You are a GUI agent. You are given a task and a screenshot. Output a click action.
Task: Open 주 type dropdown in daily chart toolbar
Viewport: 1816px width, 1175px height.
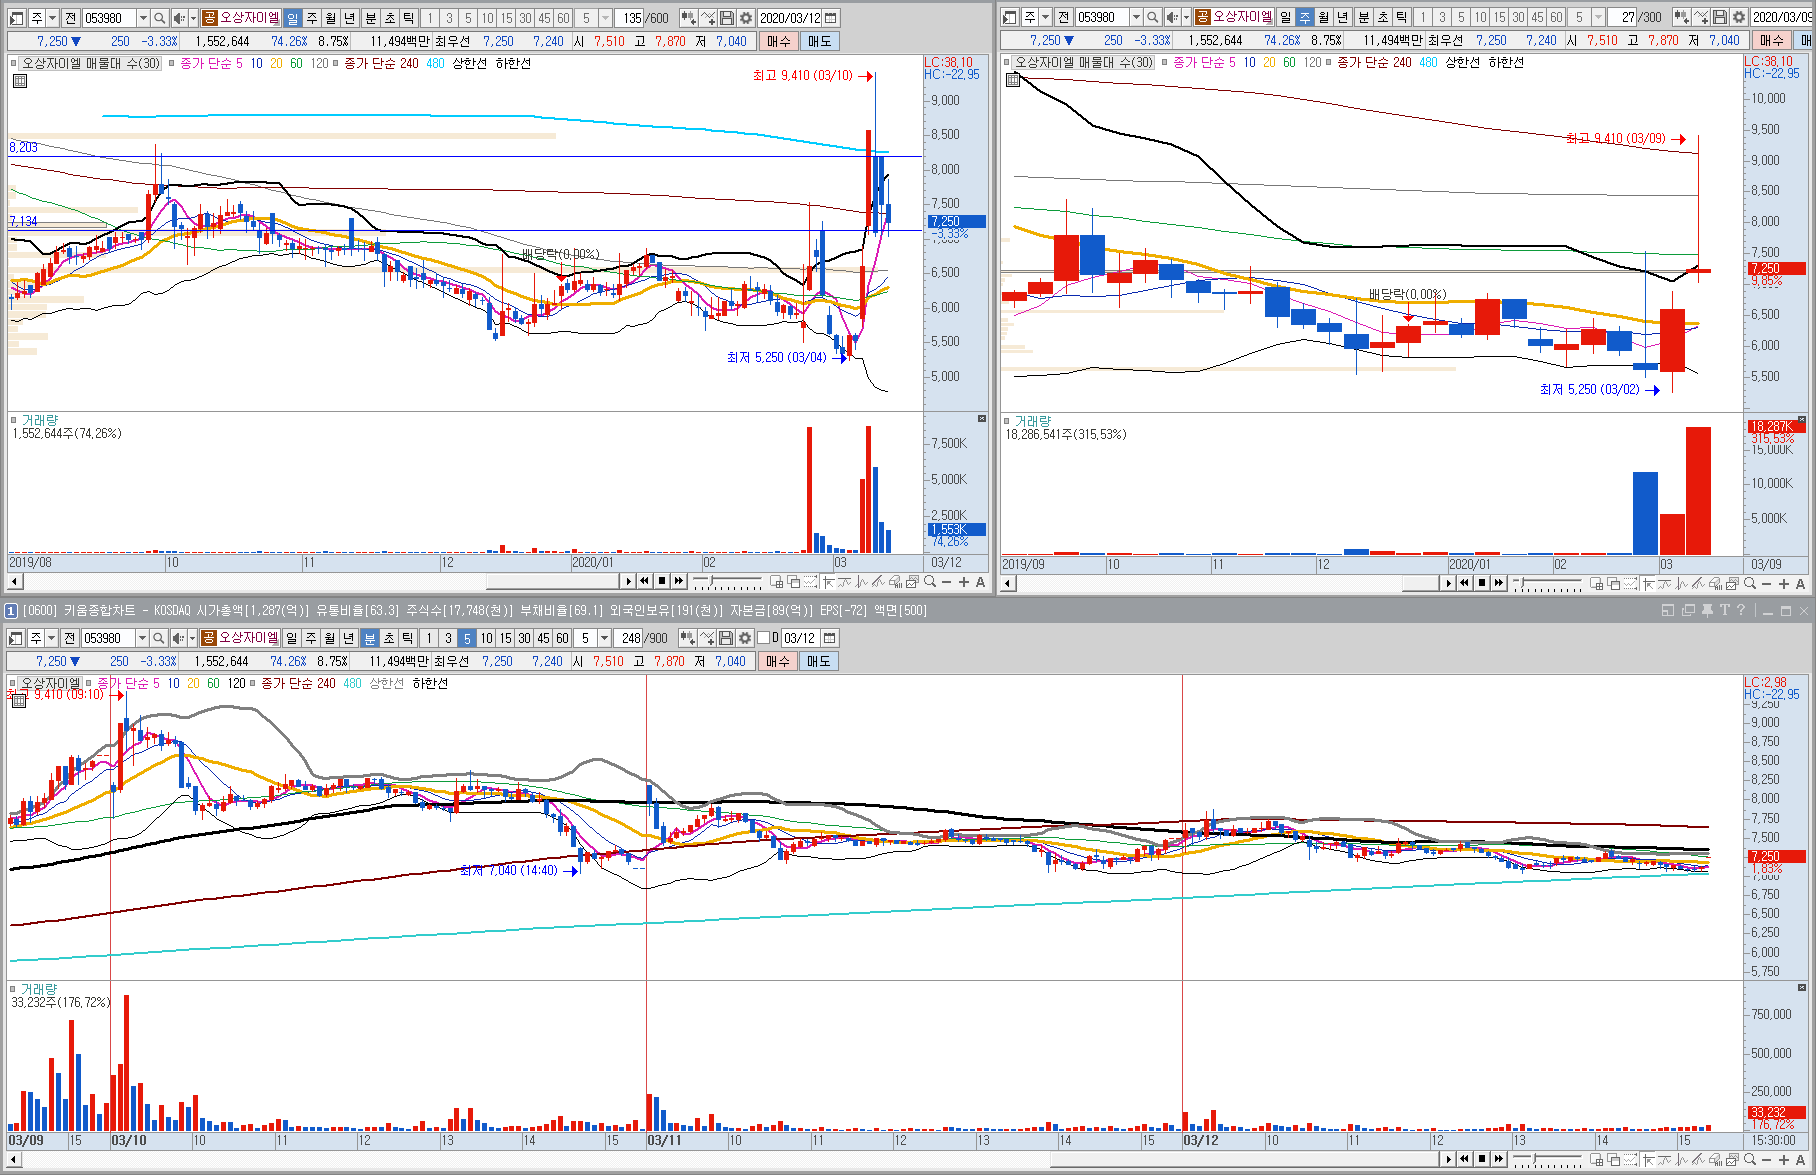click(x=52, y=18)
